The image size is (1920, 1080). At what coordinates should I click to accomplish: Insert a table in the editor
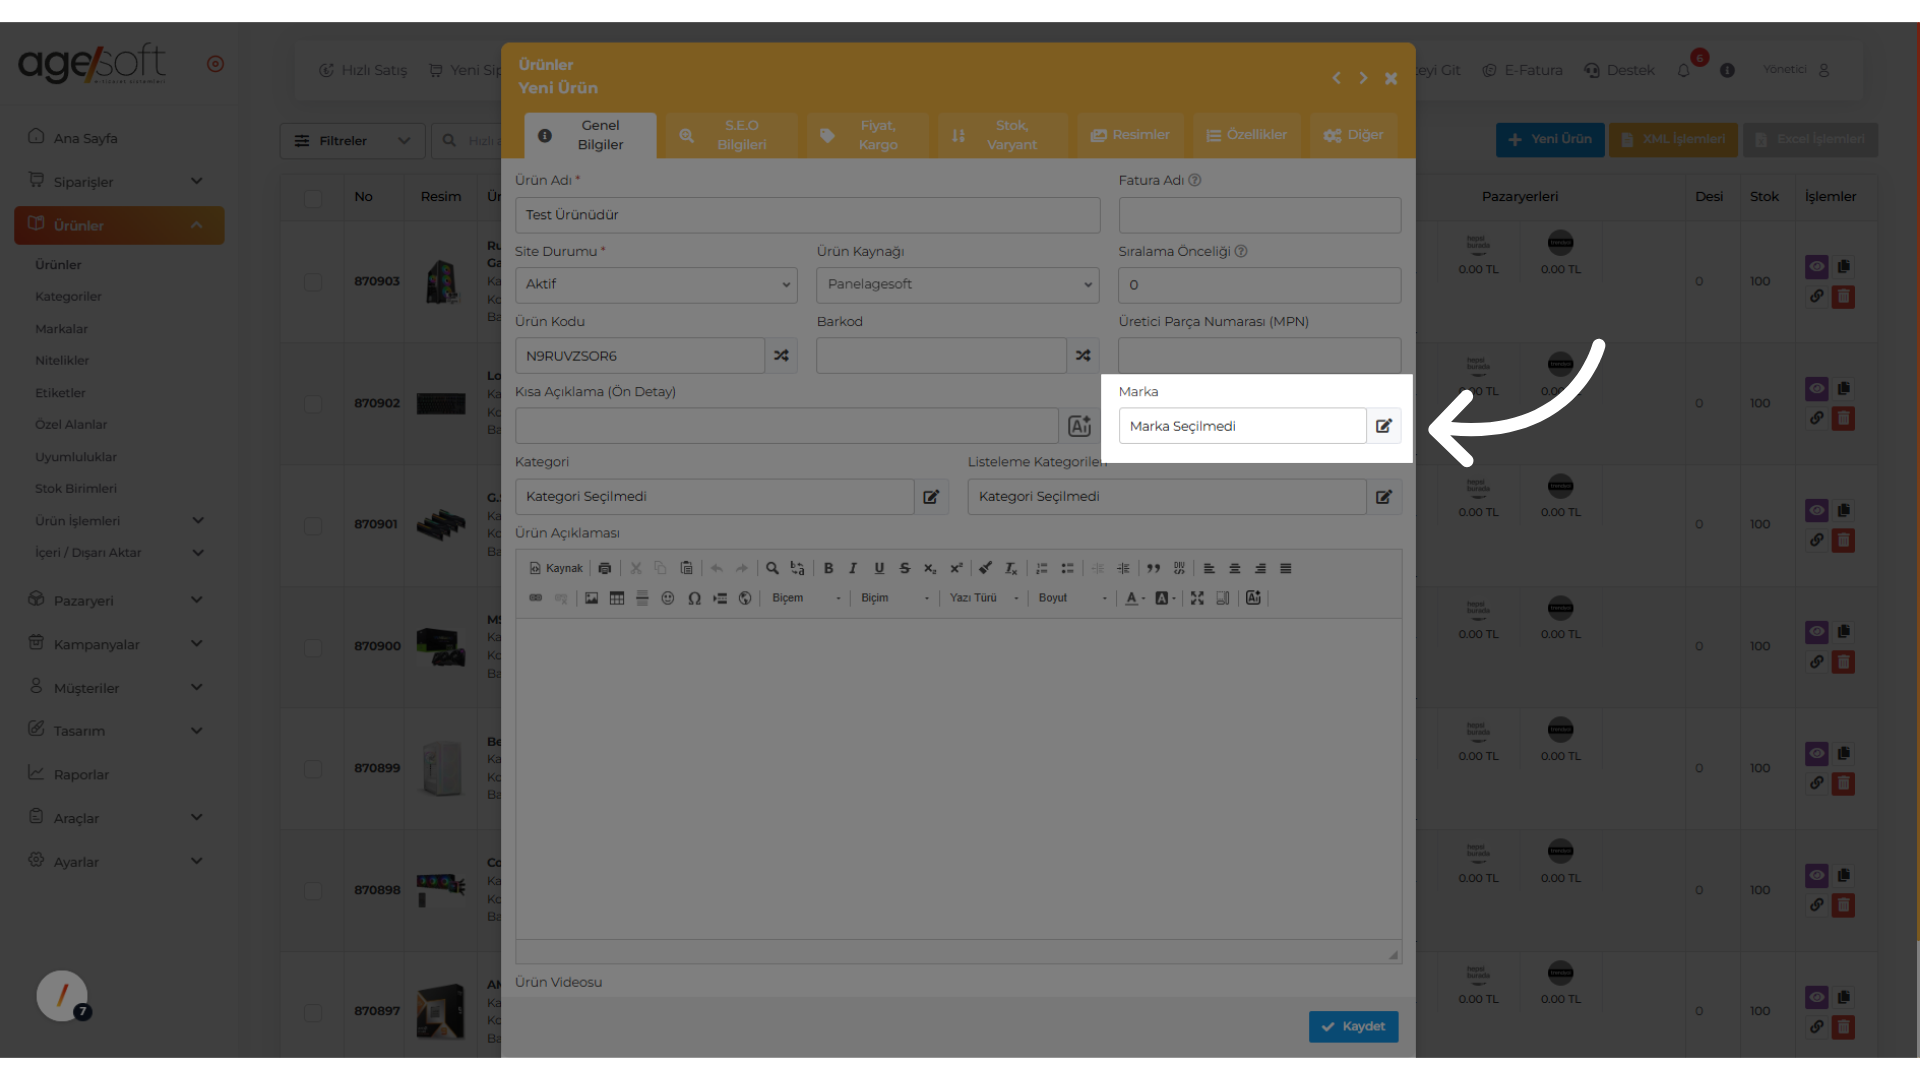click(x=617, y=598)
